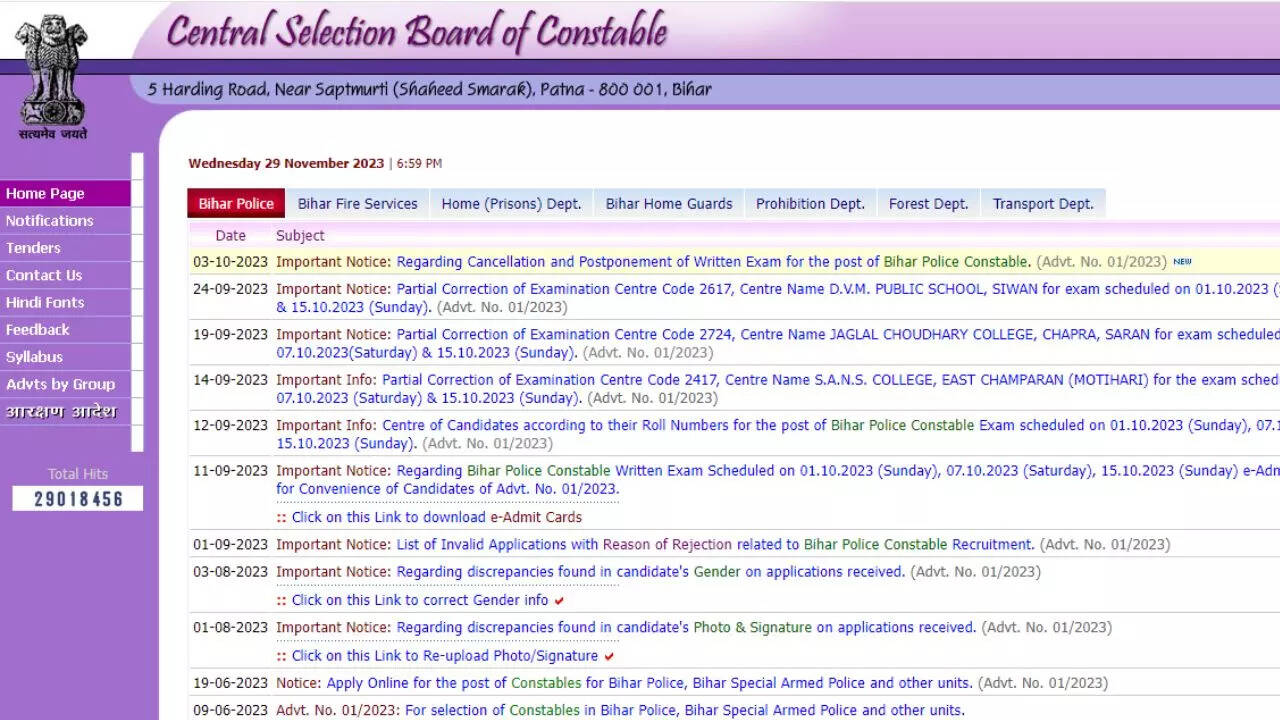The height and width of the screenshot is (720, 1280).
Task: Switch to Bihar Fire Services tab
Action: [357, 204]
